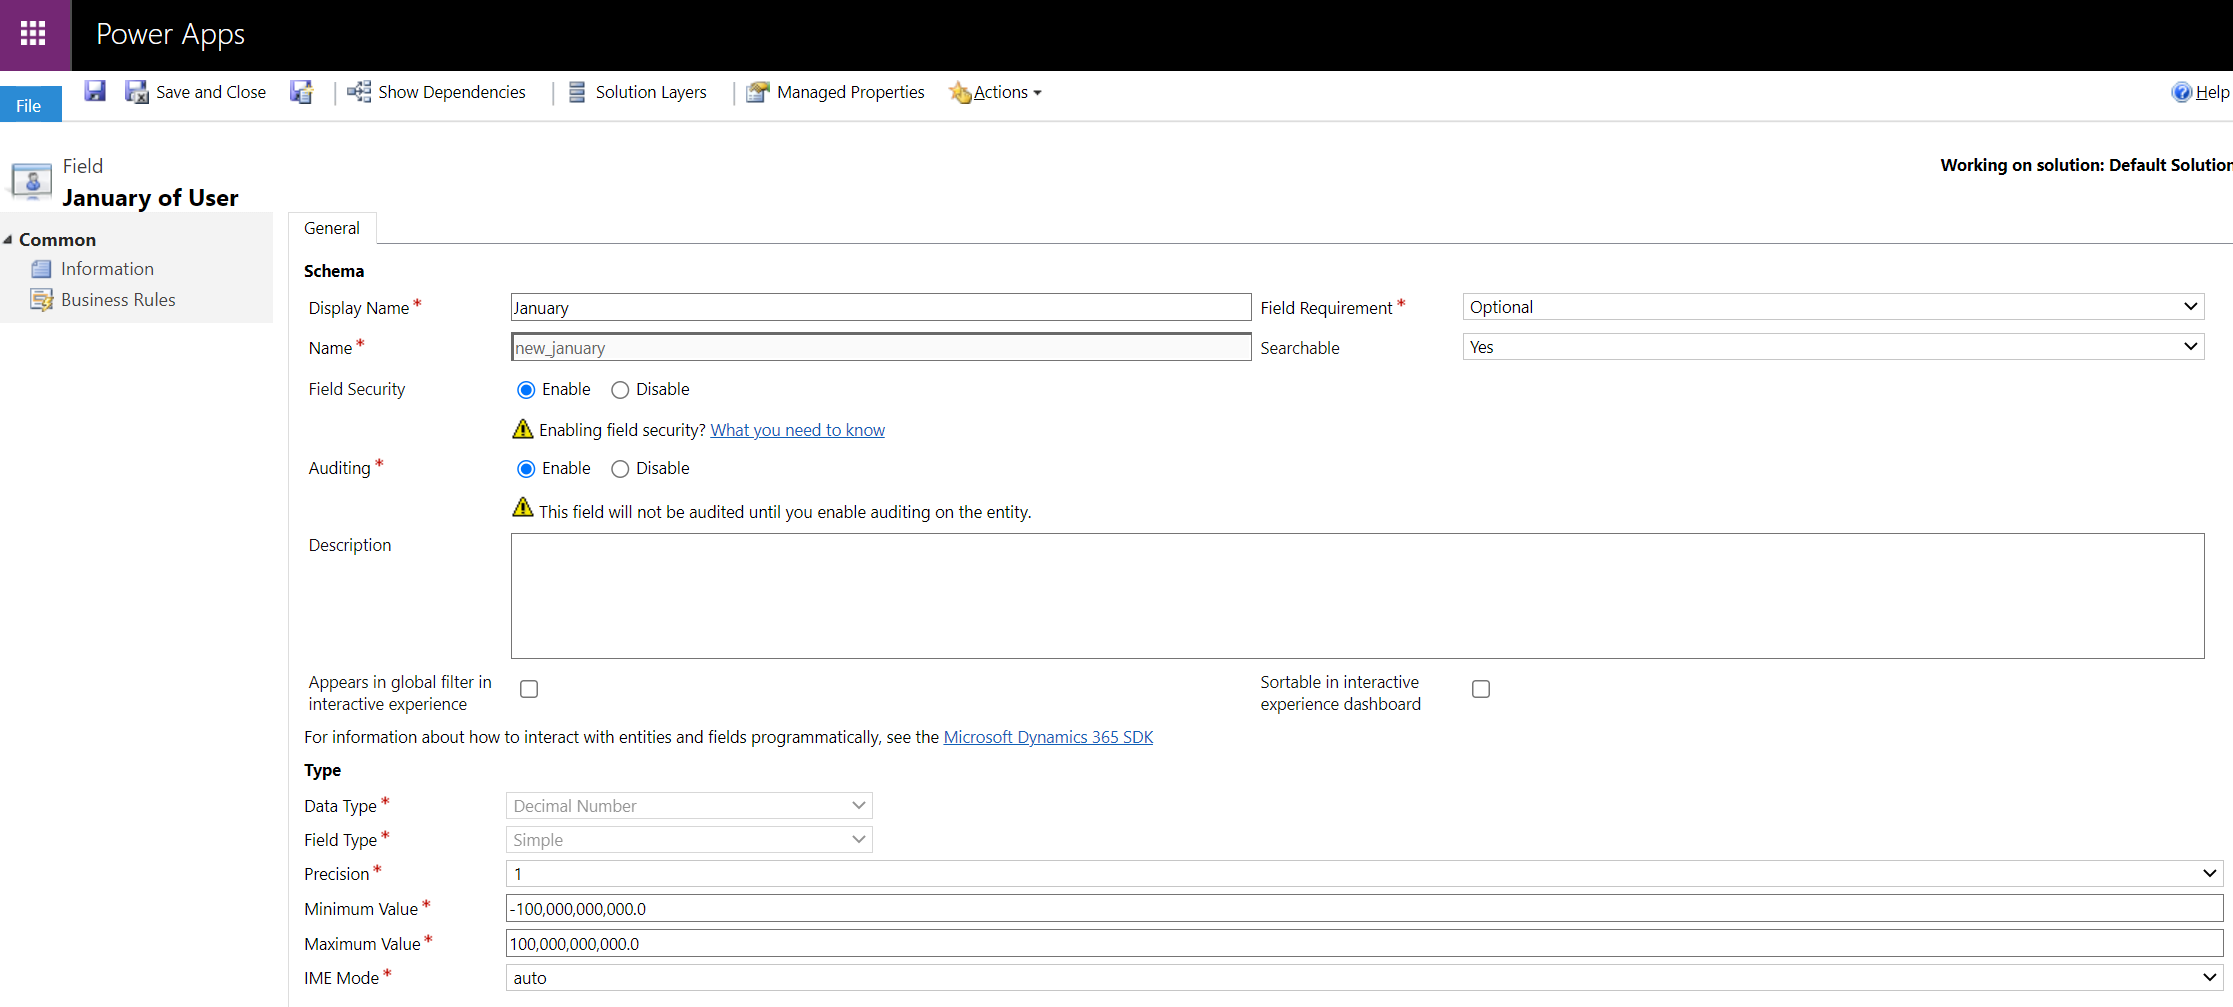Click the Save and Close button label
Viewport: 2233px width, 1007px height.
(x=211, y=92)
